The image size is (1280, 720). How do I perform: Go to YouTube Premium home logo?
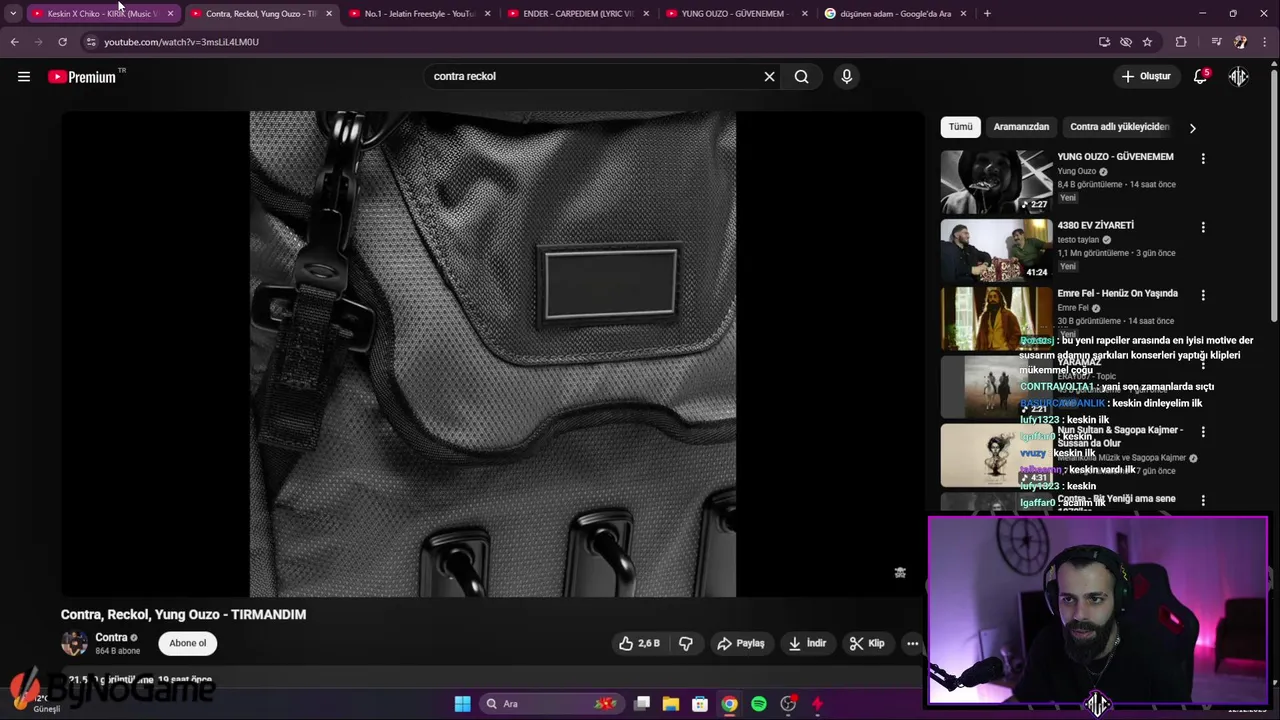coord(82,77)
